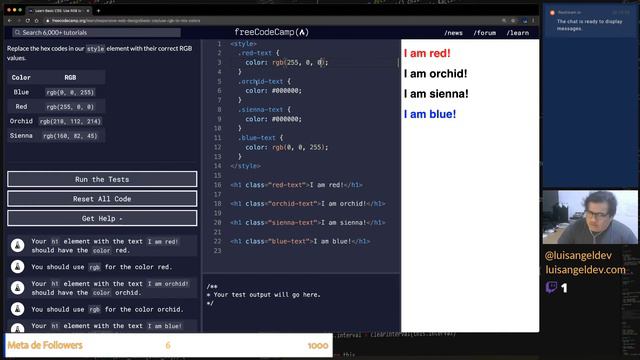
Task: Click the chat notification message panel
Action: pos(590,21)
